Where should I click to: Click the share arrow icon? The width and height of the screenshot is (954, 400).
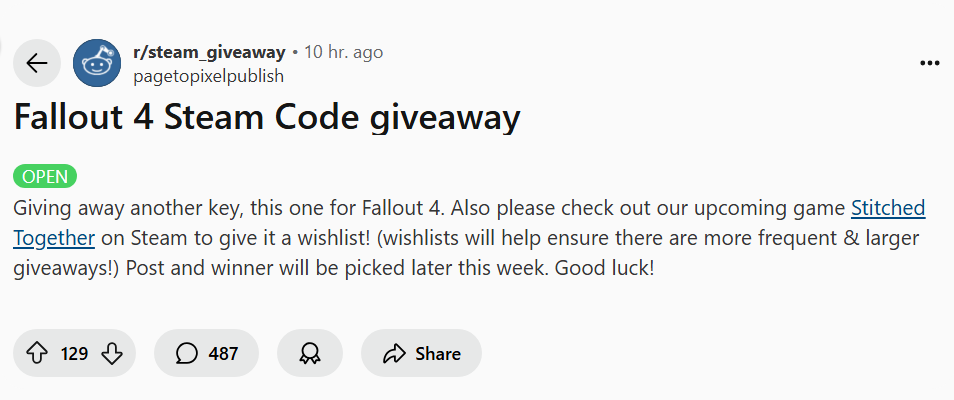394,353
